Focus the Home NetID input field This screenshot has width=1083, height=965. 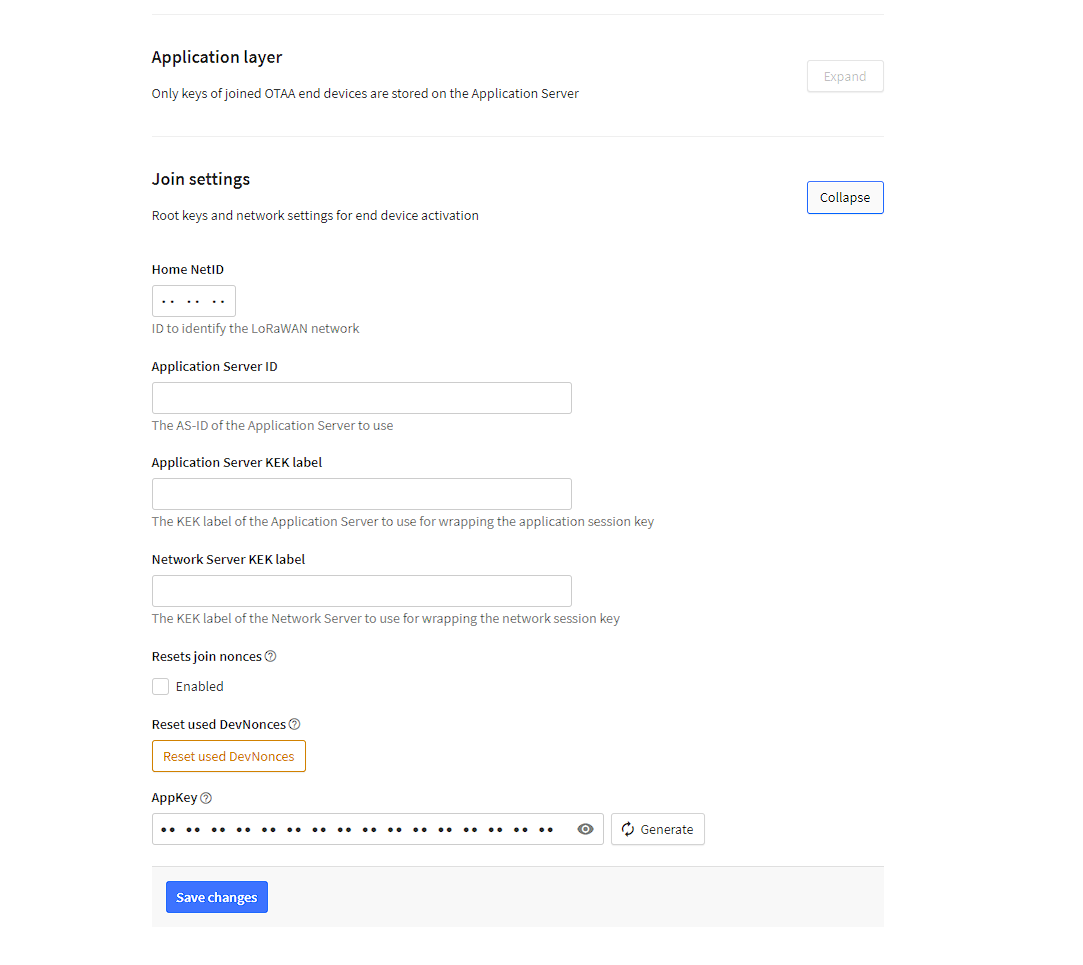point(194,301)
